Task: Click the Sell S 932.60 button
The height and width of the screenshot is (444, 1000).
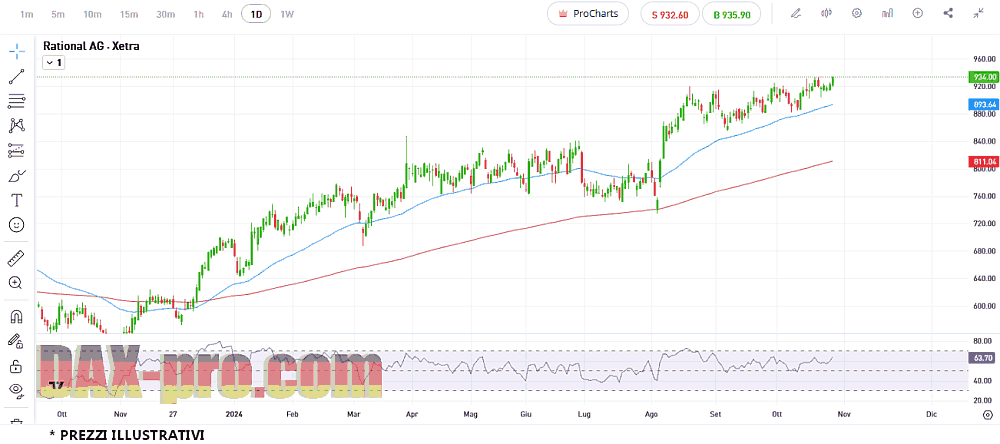Action: [670, 15]
